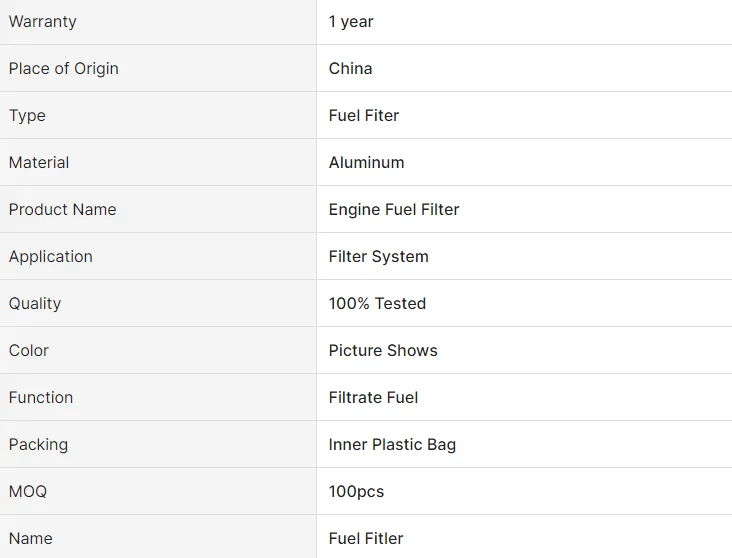732x558 pixels.
Task: Click the Product Name label
Action: 63,209
